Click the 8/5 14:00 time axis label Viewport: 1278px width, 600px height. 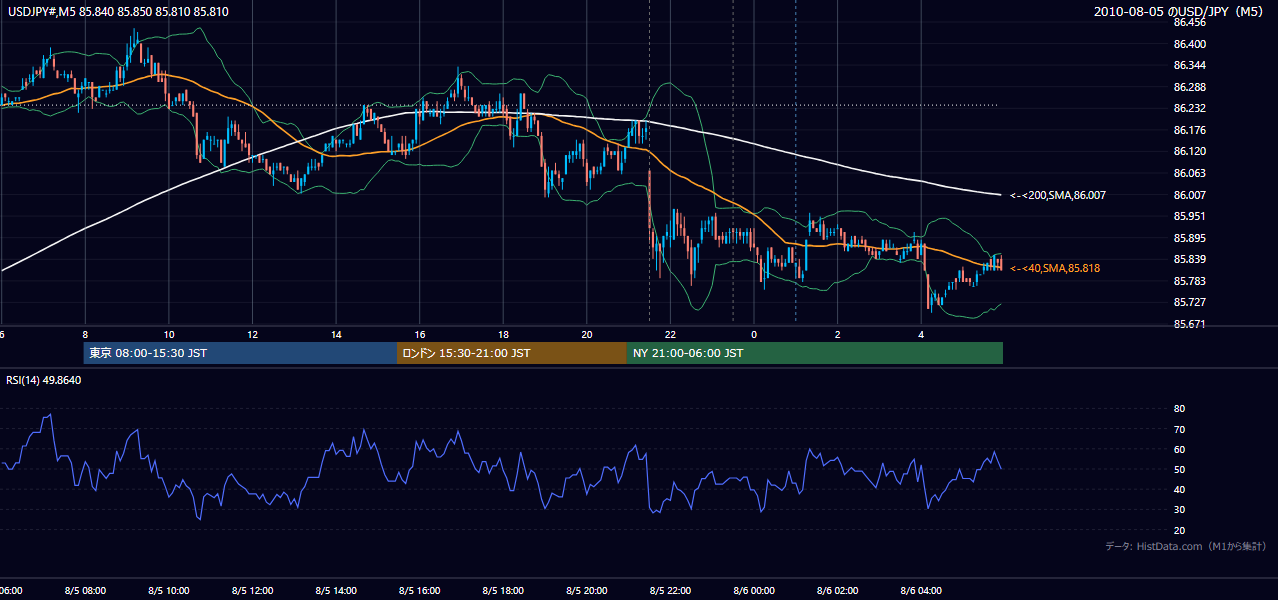pyautogui.click(x=336, y=591)
